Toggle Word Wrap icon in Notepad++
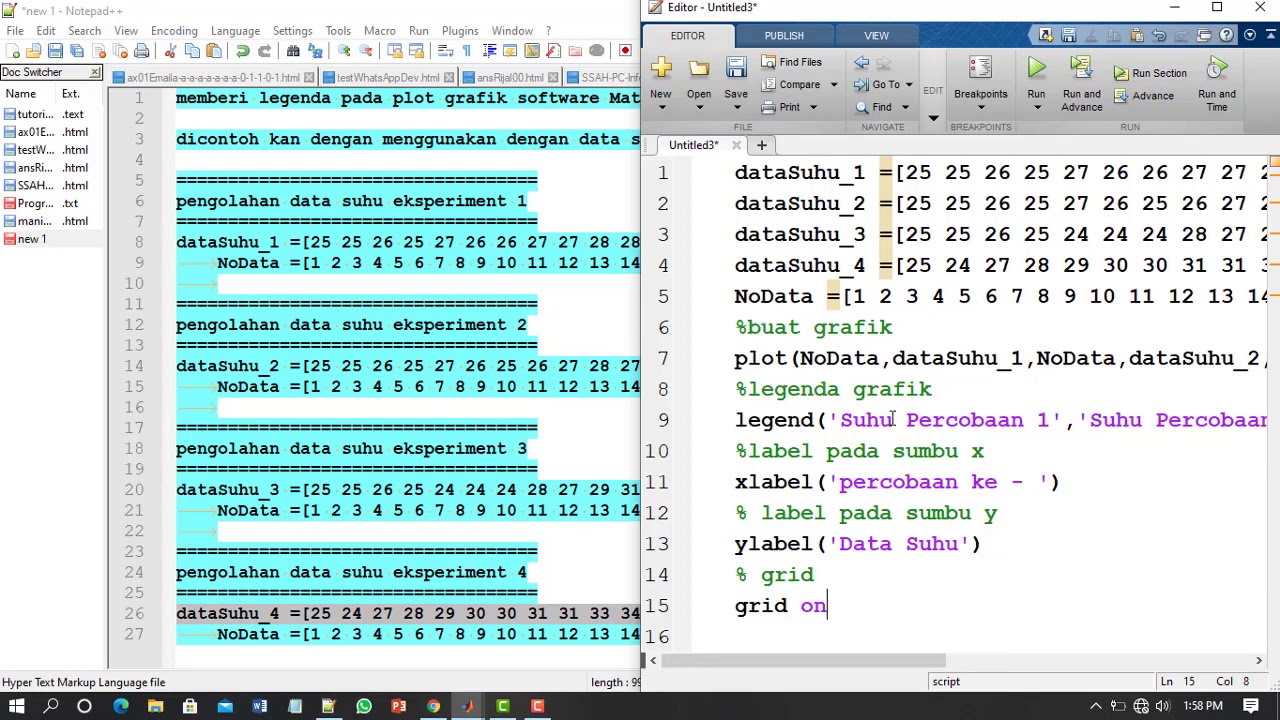Viewport: 1280px width, 720px height. tap(445, 51)
